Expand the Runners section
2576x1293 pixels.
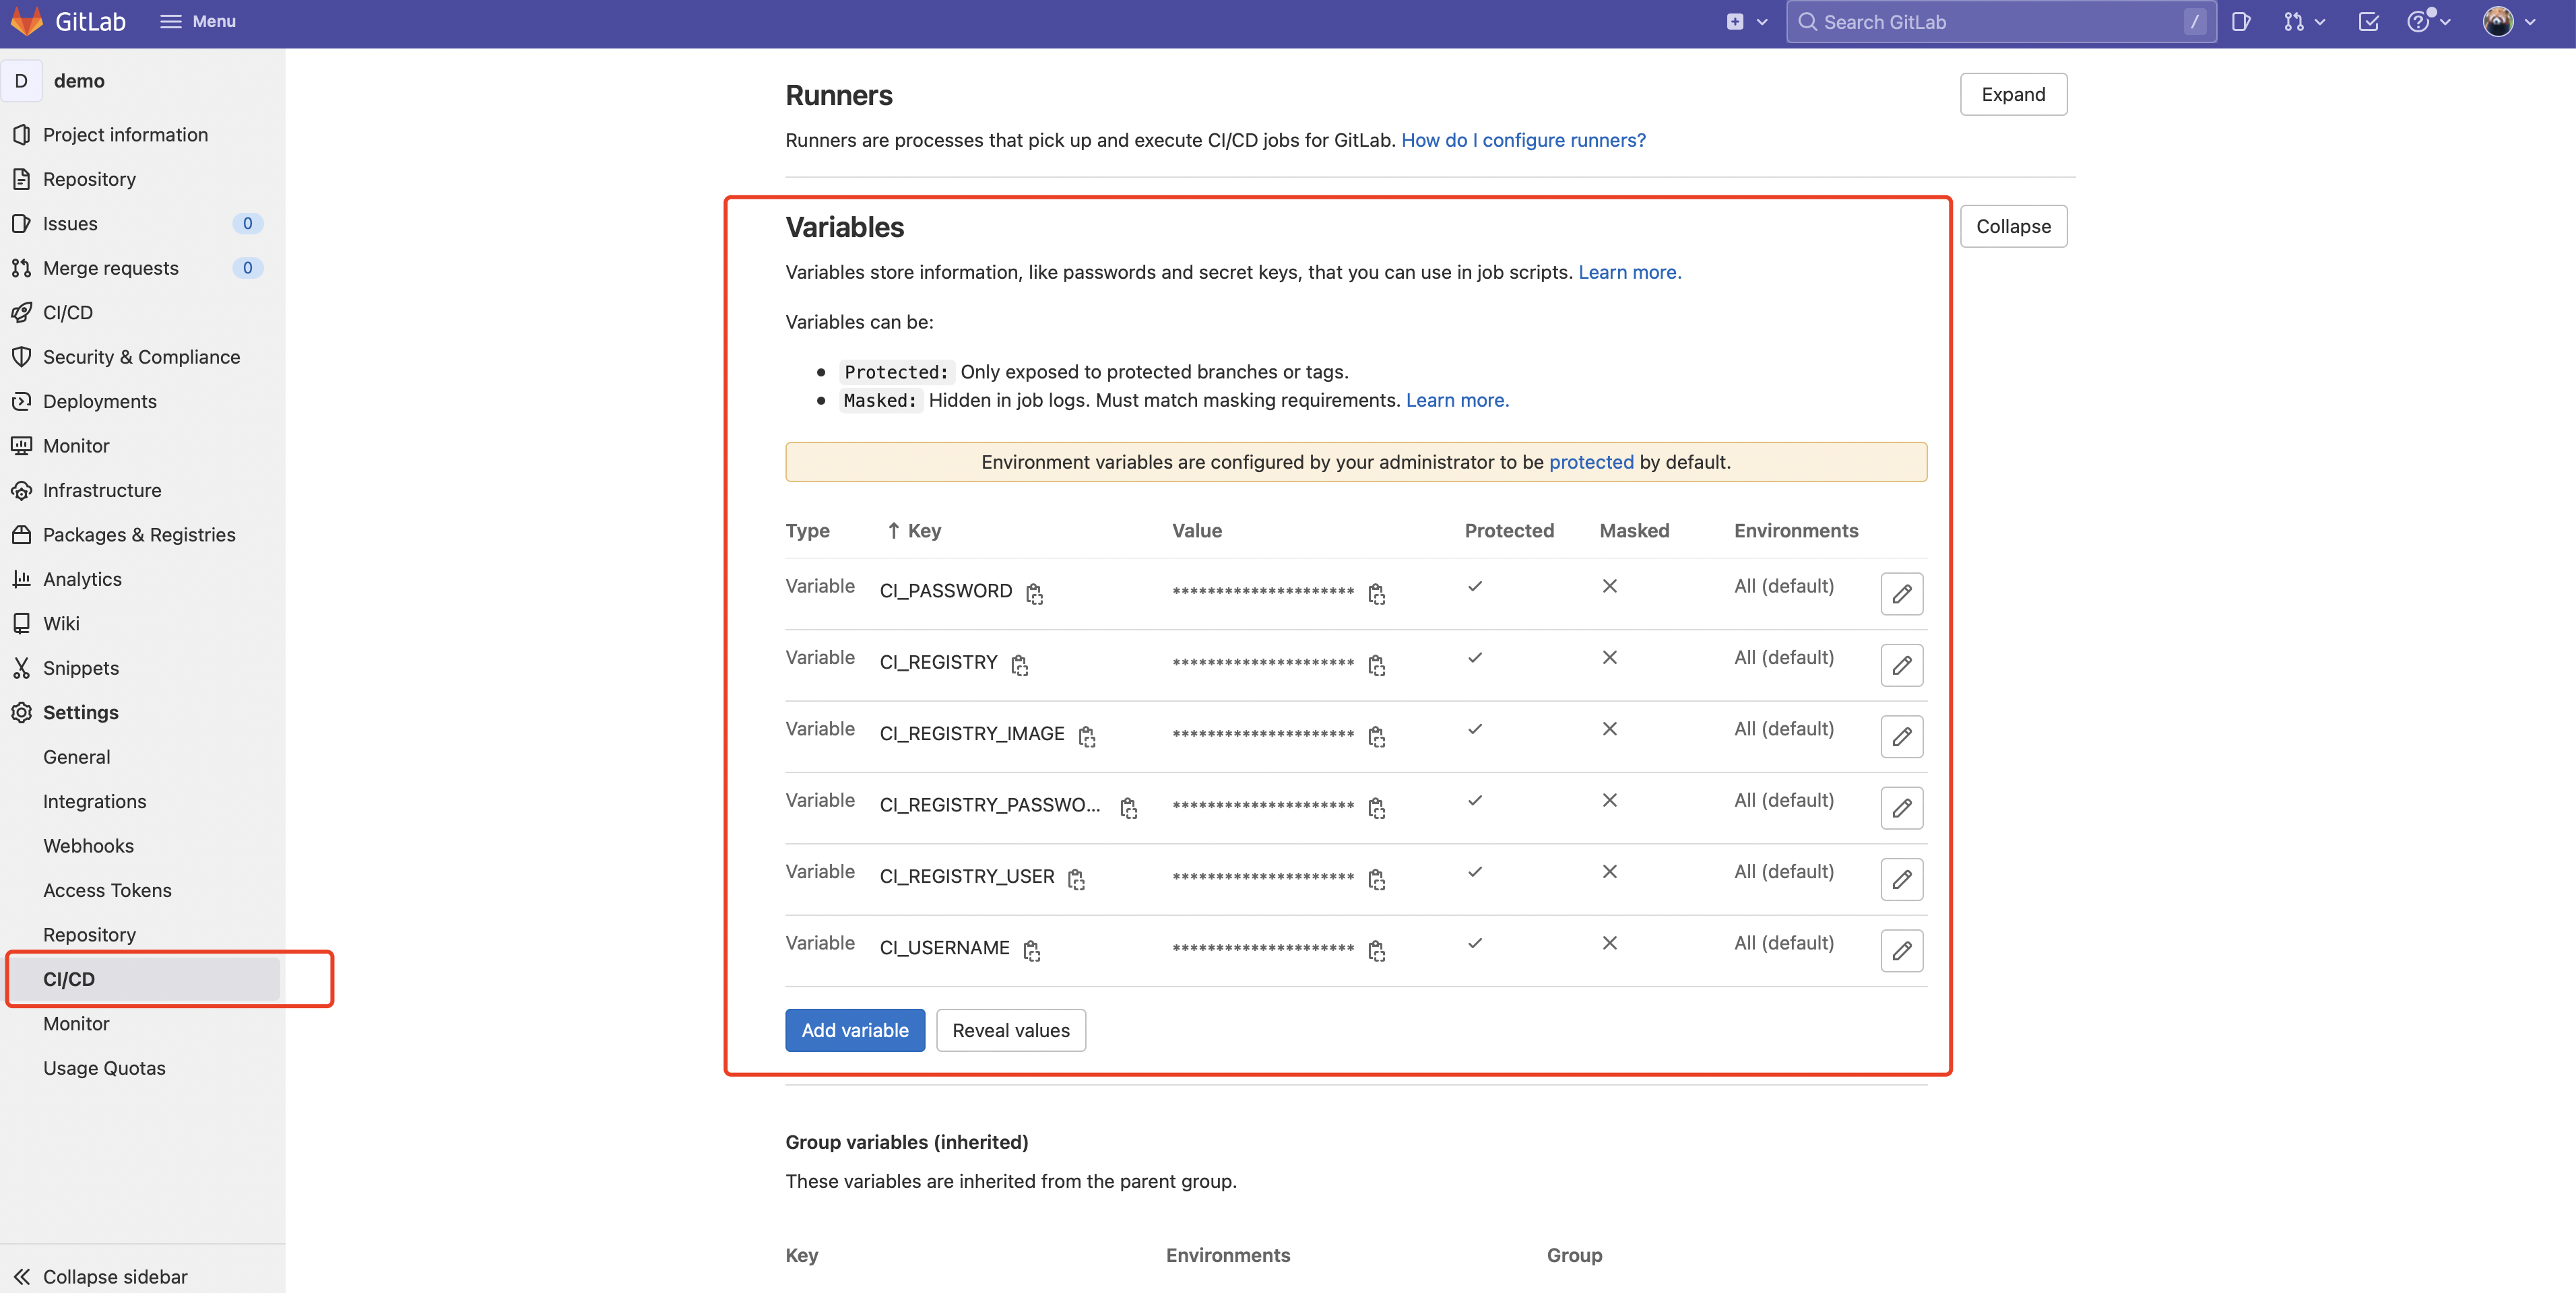(2012, 94)
